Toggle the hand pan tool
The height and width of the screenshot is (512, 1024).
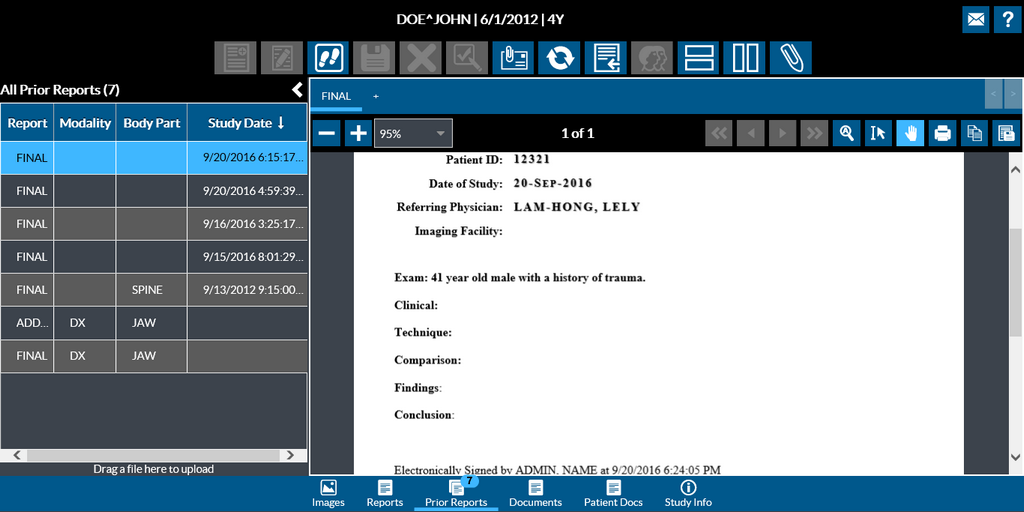910,133
